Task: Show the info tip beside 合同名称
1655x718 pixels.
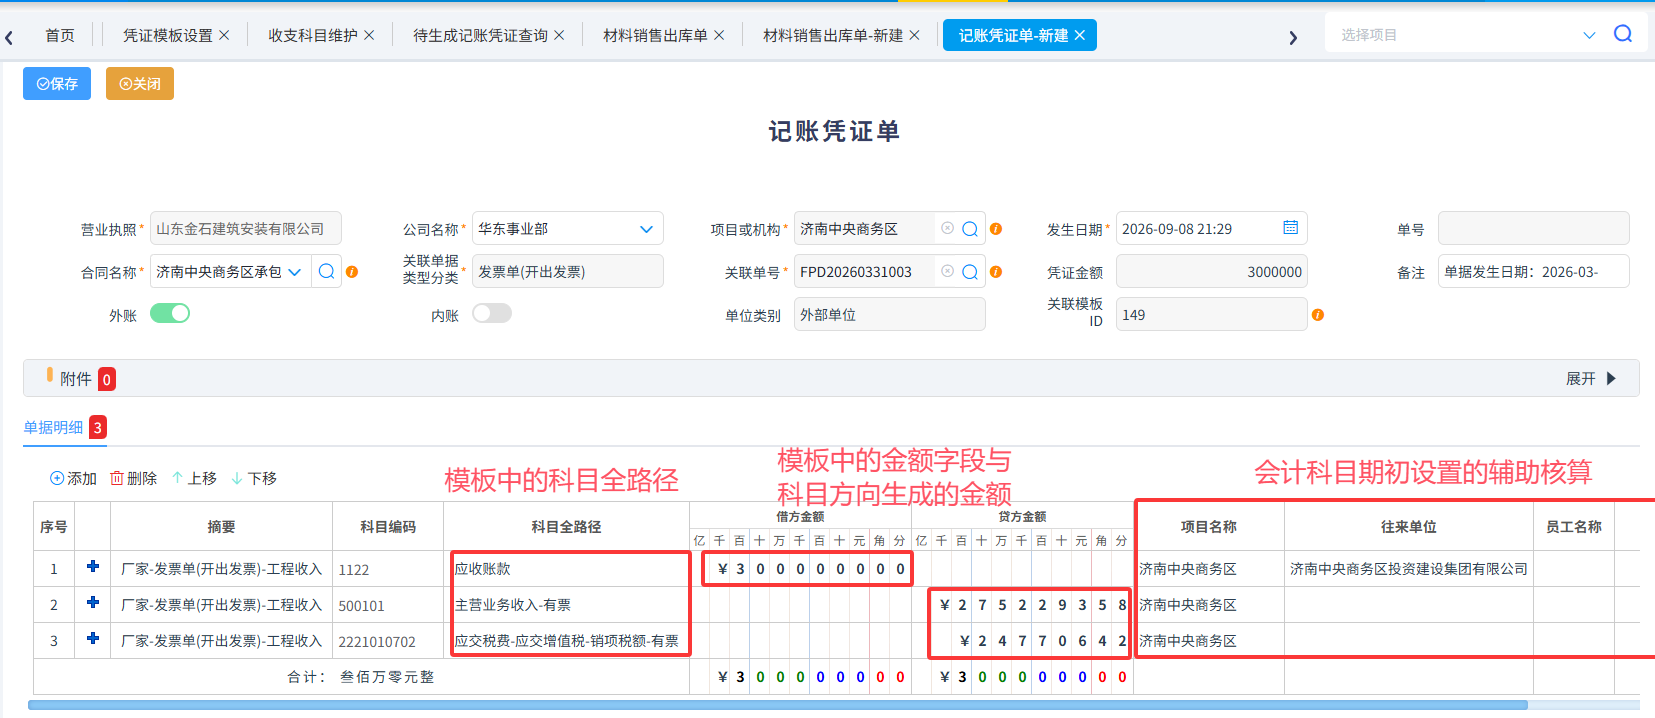Action: point(352,271)
